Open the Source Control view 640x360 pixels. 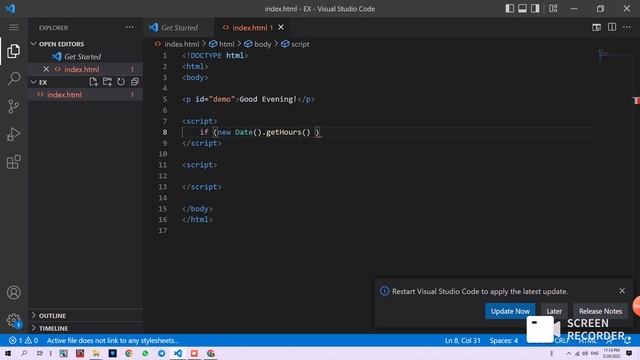[13, 106]
